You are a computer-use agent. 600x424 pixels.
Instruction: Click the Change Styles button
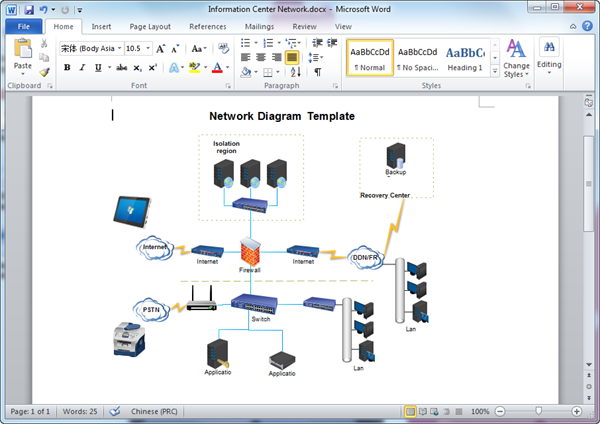tap(516, 58)
